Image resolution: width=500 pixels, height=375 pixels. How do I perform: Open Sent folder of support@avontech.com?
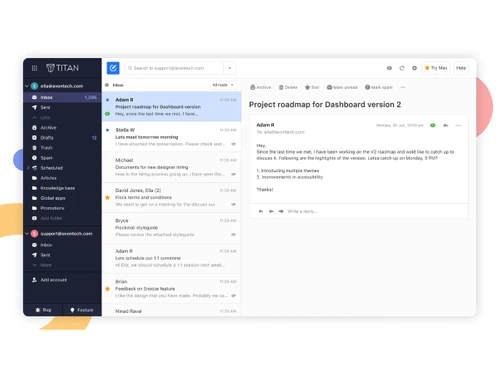(x=62, y=255)
